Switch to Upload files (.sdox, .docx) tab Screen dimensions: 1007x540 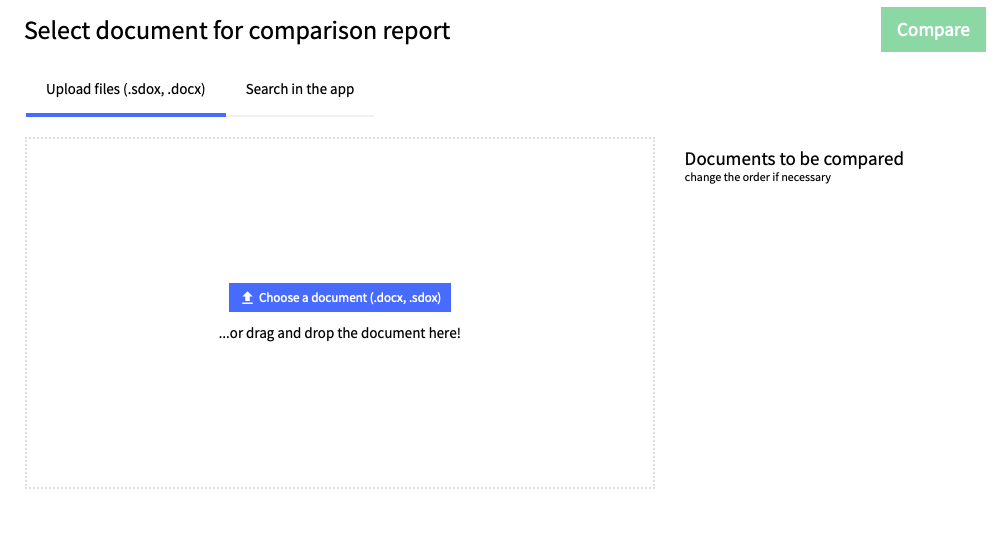coord(126,89)
